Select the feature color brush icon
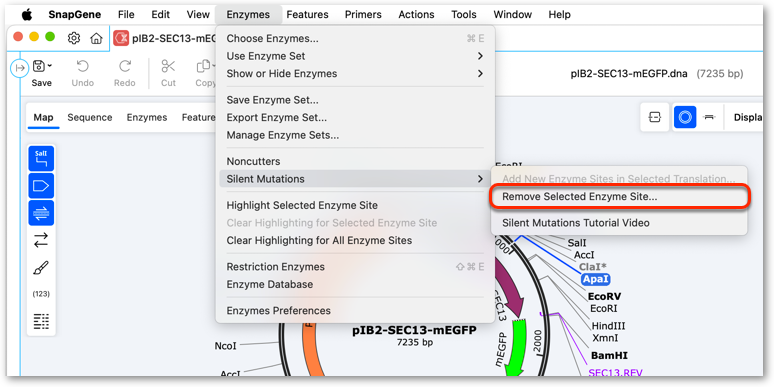This screenshot has width=774, height=387. pos(41,268)
